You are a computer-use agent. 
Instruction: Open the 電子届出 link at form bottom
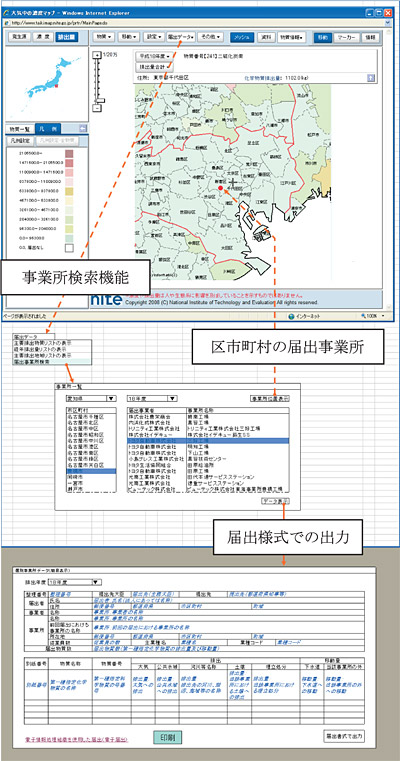[x=76, y=740]
